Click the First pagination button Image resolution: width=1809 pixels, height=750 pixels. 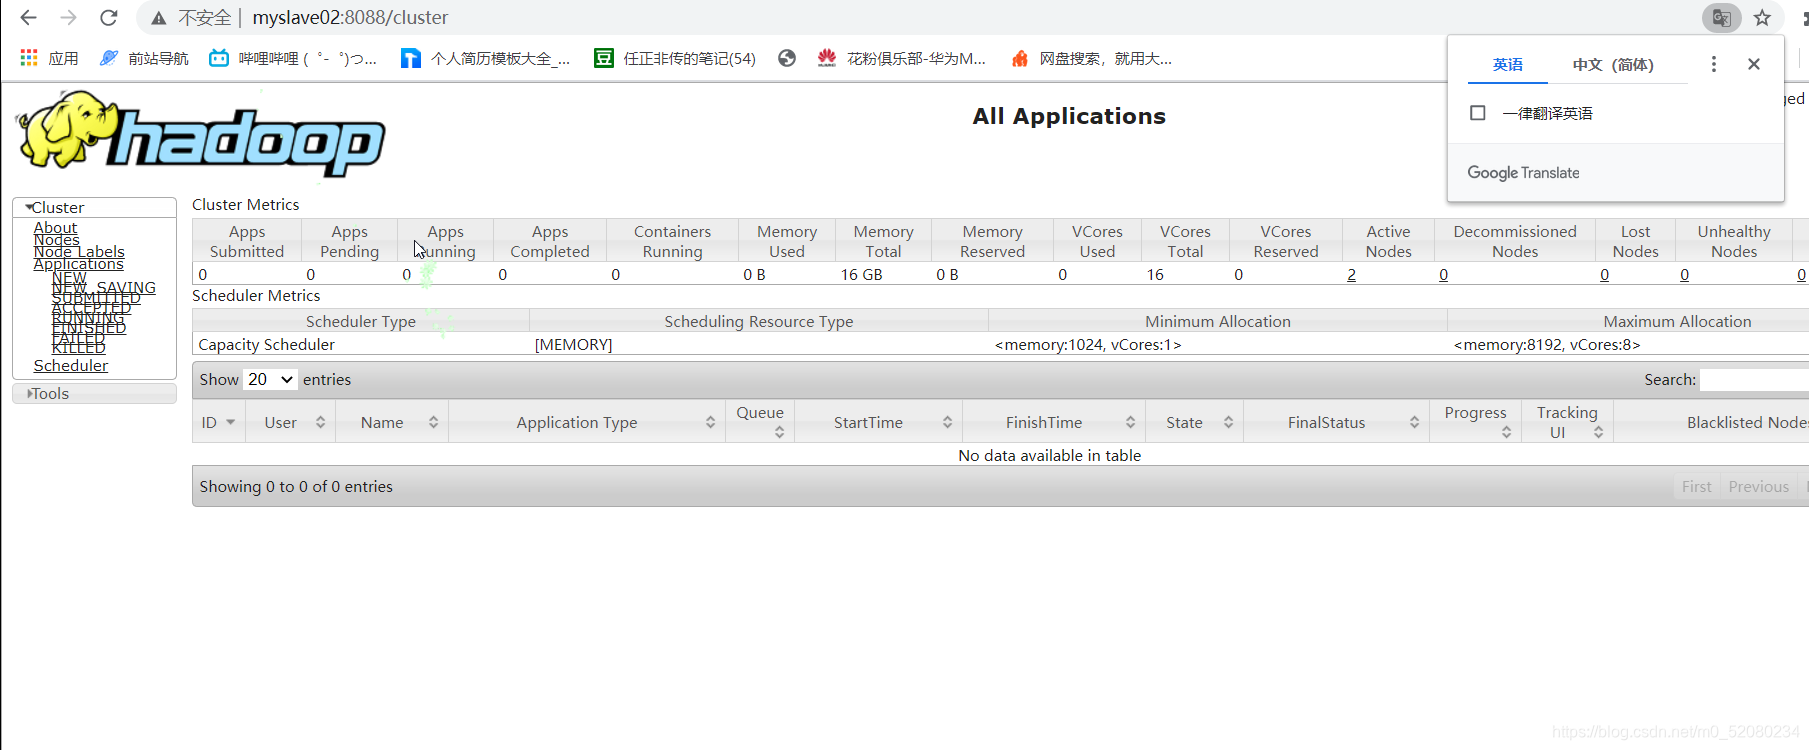(1696, 487)
